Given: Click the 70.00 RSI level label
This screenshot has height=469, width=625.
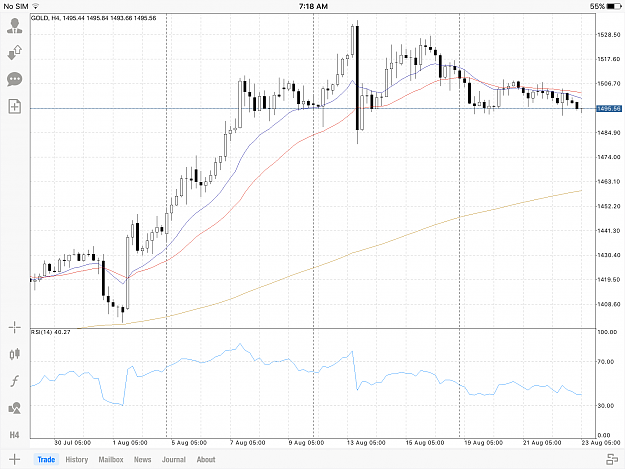Looking at the screenshot, I should tap(606, 361).
